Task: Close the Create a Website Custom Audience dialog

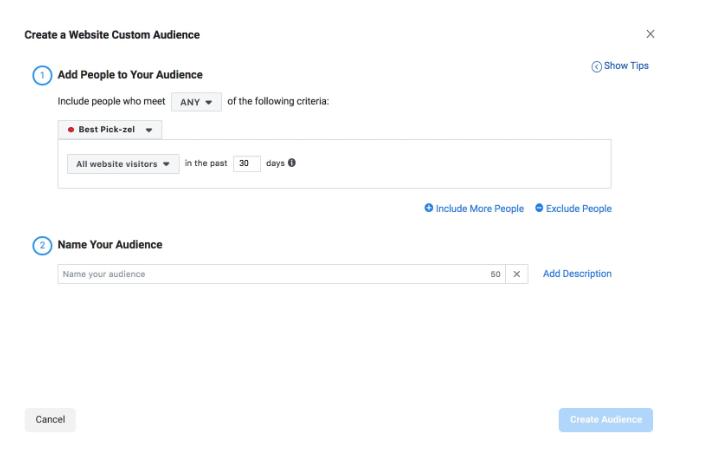Action: point(650,34)
